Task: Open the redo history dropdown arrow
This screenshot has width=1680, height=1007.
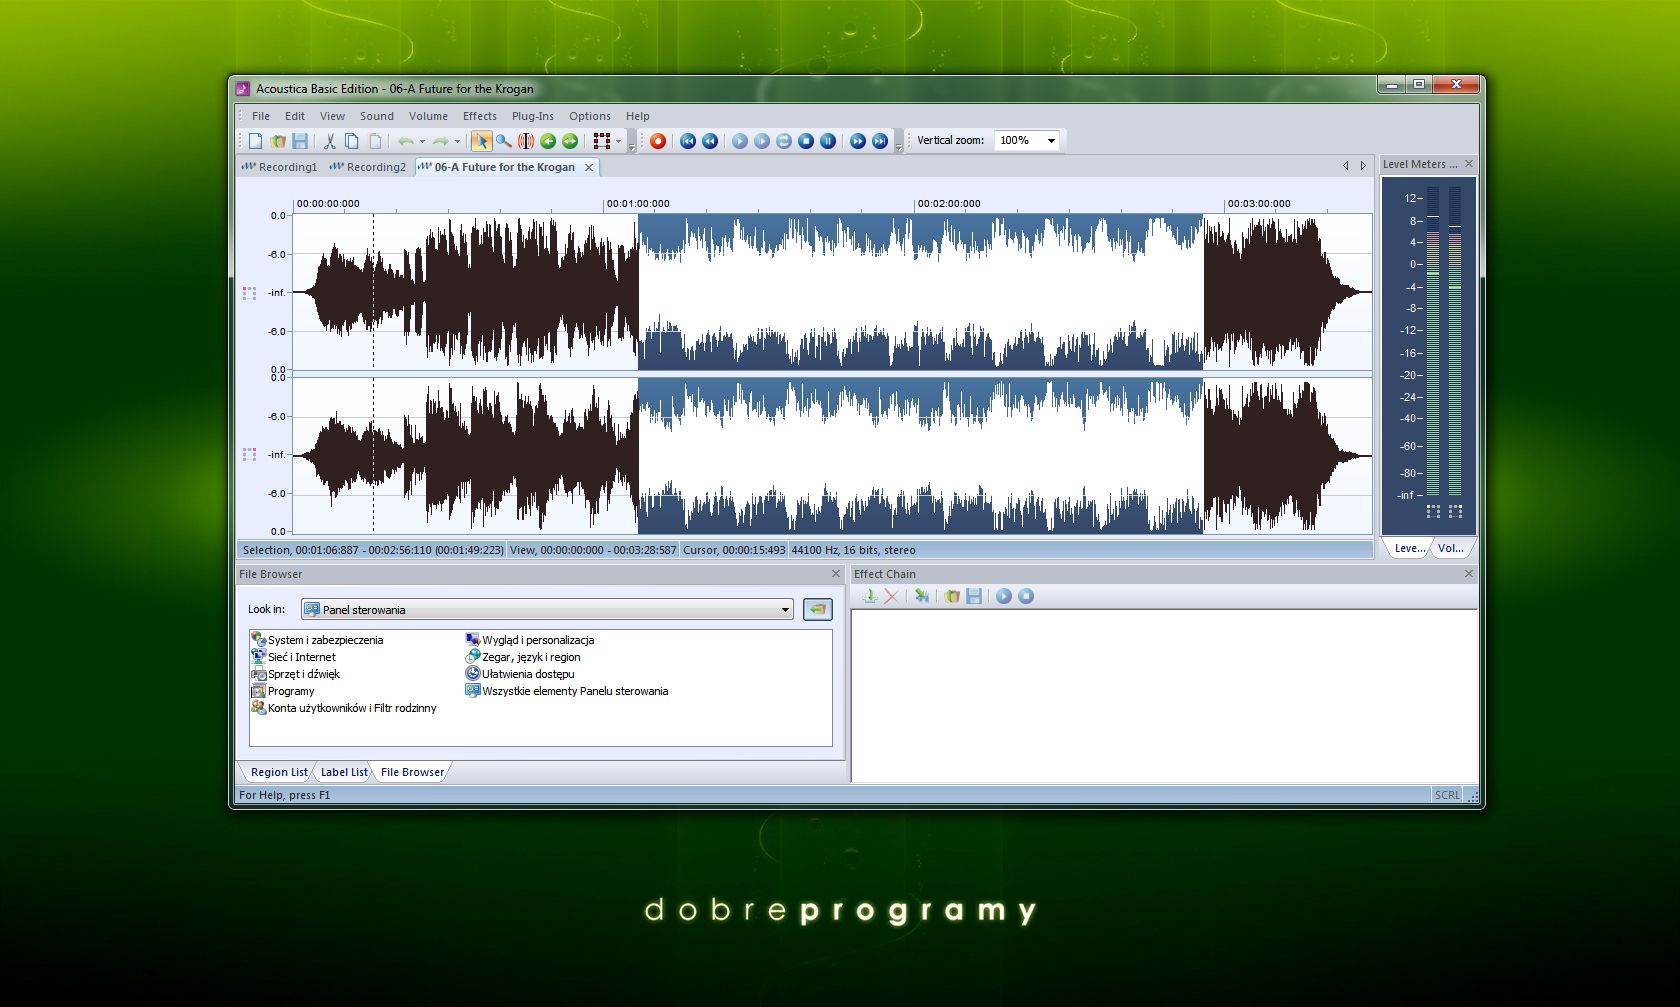Action: tap(457, 141)
